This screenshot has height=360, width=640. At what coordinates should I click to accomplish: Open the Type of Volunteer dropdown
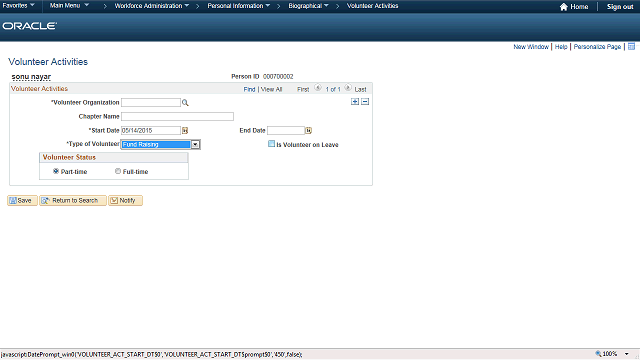point(196,144)
